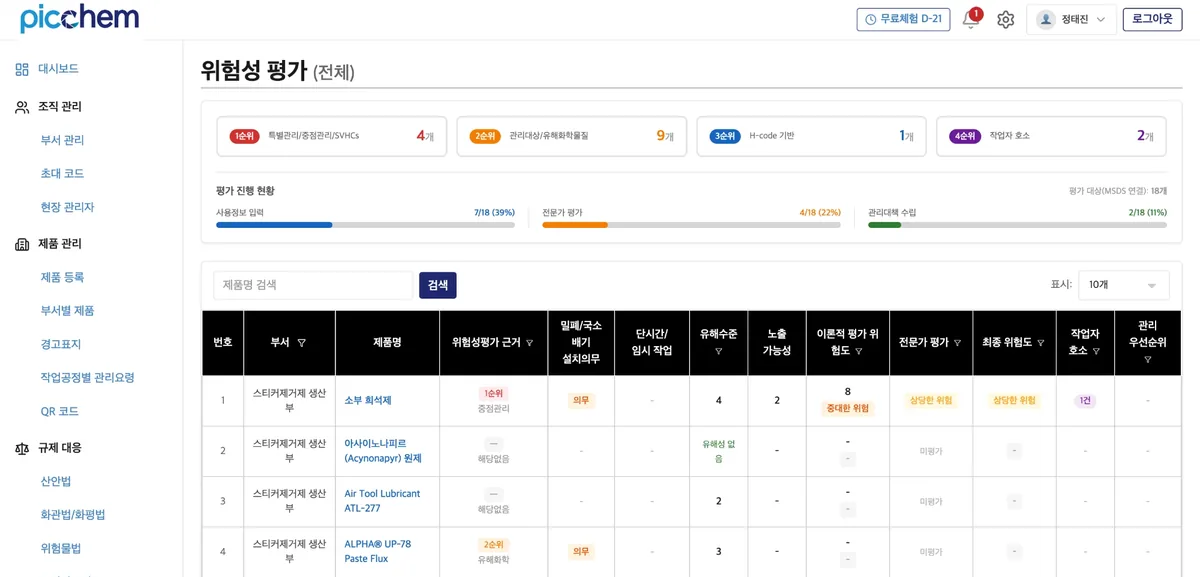
Task: Select the 4순위 작업자 호소 card
Action: (1051, 136)
